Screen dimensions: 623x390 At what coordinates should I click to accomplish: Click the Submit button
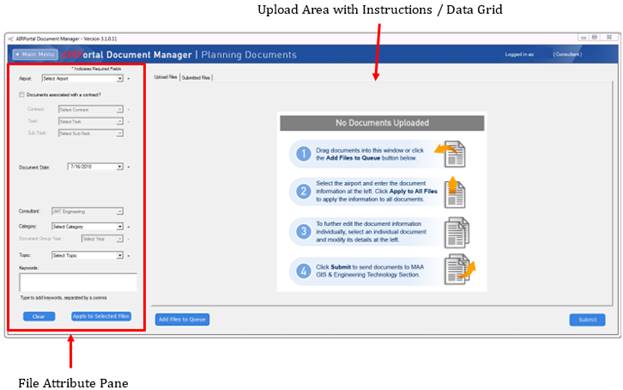(x=587, y=320)
